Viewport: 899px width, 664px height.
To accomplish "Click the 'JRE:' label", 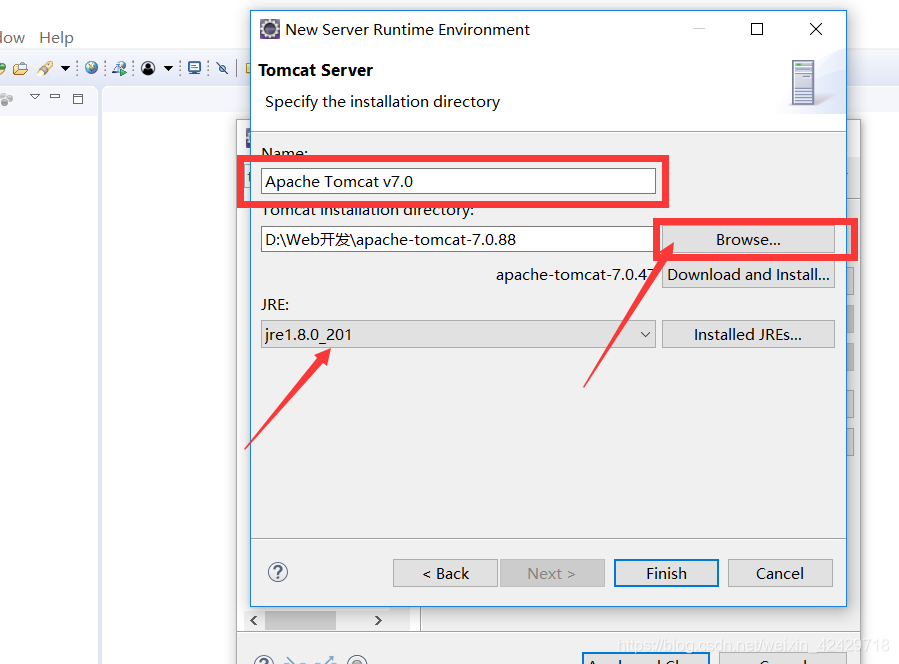I will click(275, 304).
